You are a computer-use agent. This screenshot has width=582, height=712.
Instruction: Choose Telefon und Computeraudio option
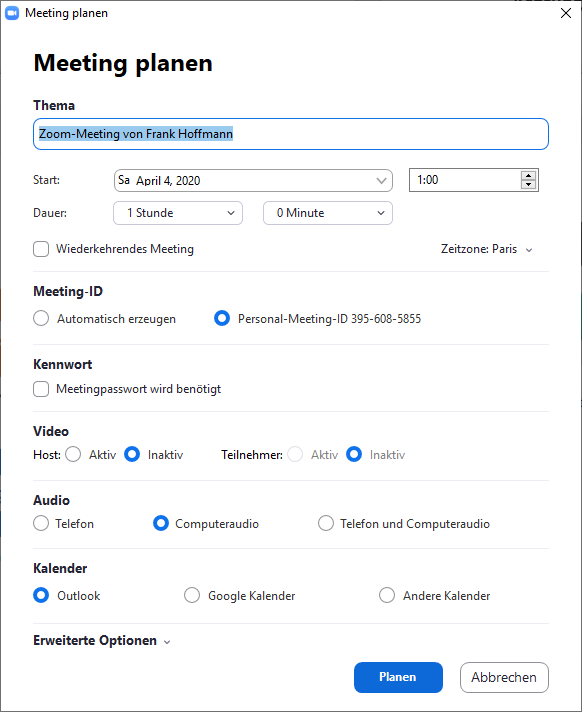tap(326, 523)
